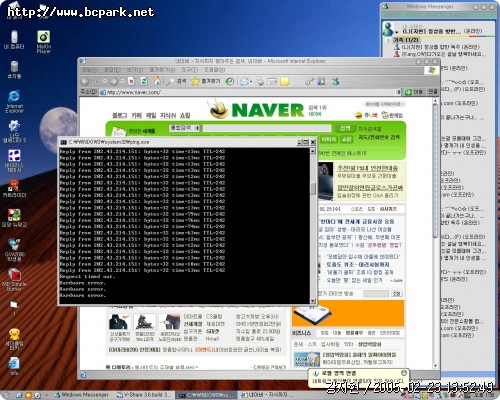Open the address bar URL dropdown

[x=398, y=92]
